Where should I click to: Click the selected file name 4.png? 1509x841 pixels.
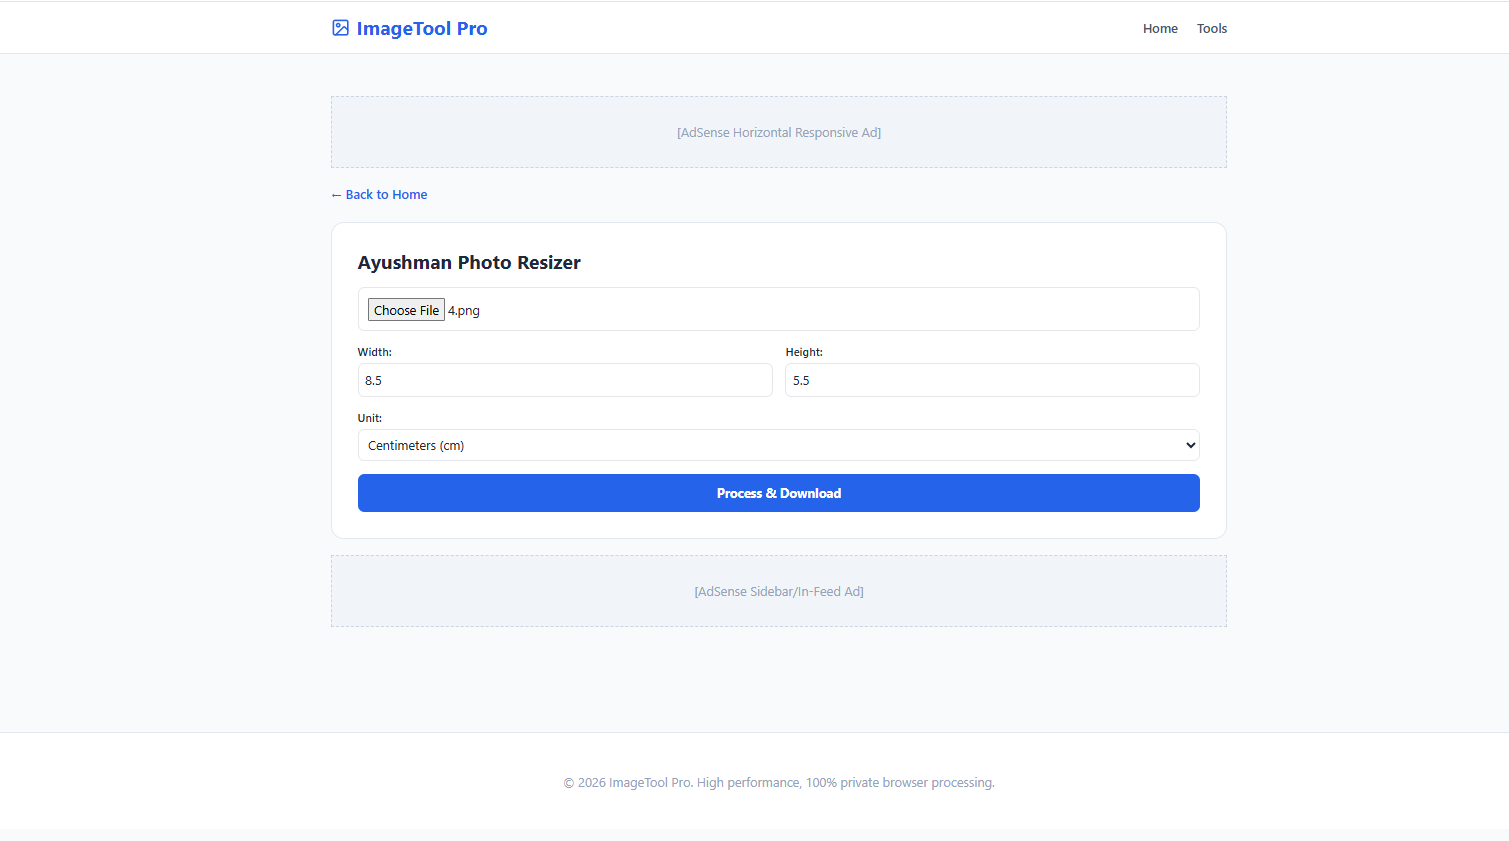pyautogui.click(x=464, y=311)
